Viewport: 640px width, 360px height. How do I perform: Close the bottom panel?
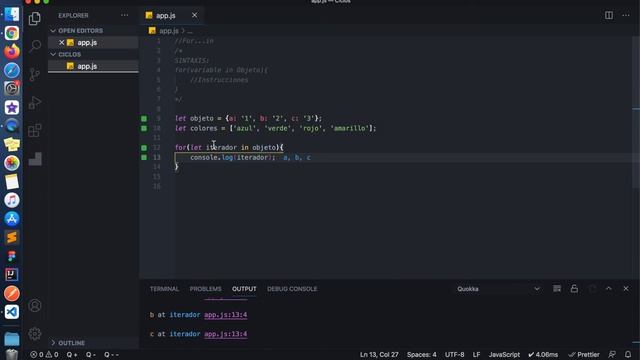pyautogui.click(x=626, y=289)
